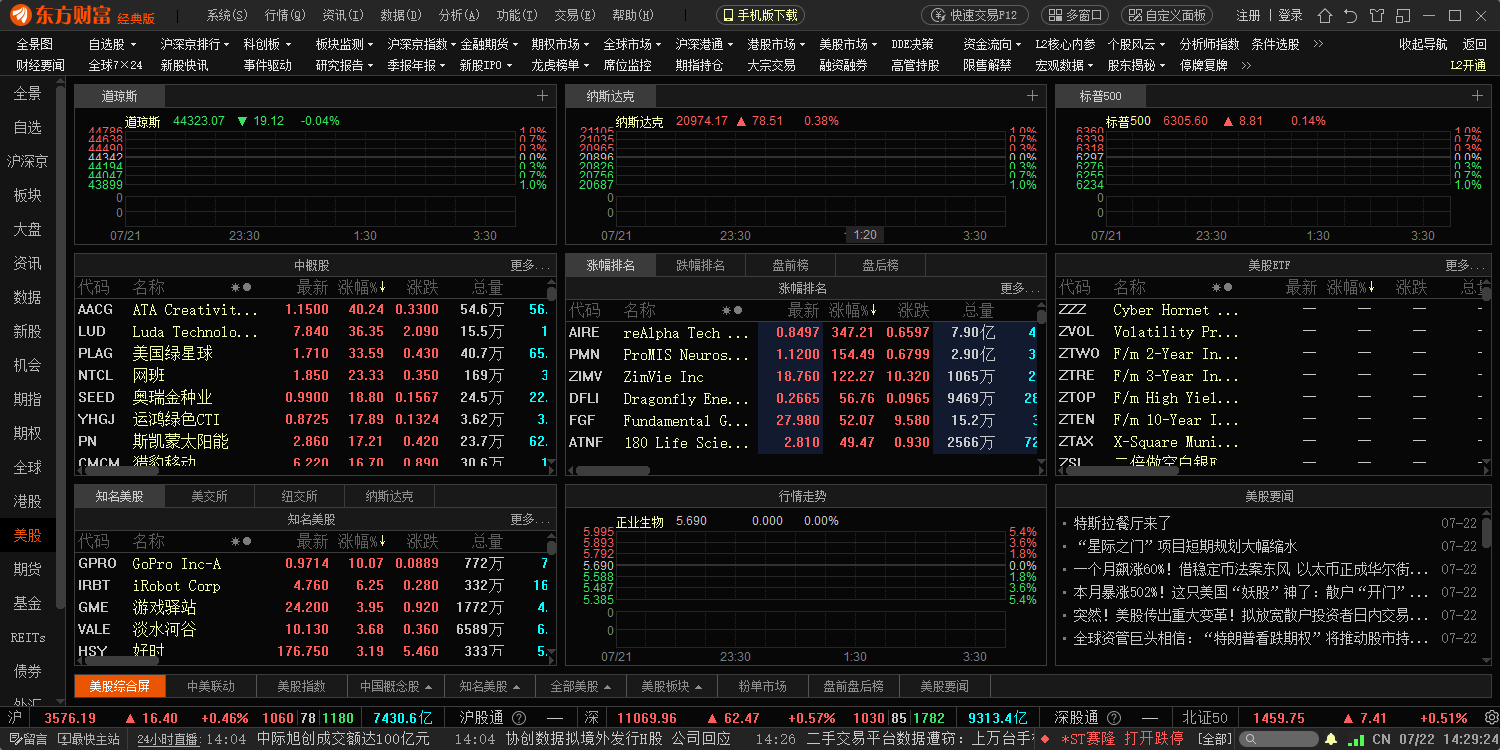
Task: Click horizontal scrollbar under 涨幅排名 table
Action: (x=613, y=470)
